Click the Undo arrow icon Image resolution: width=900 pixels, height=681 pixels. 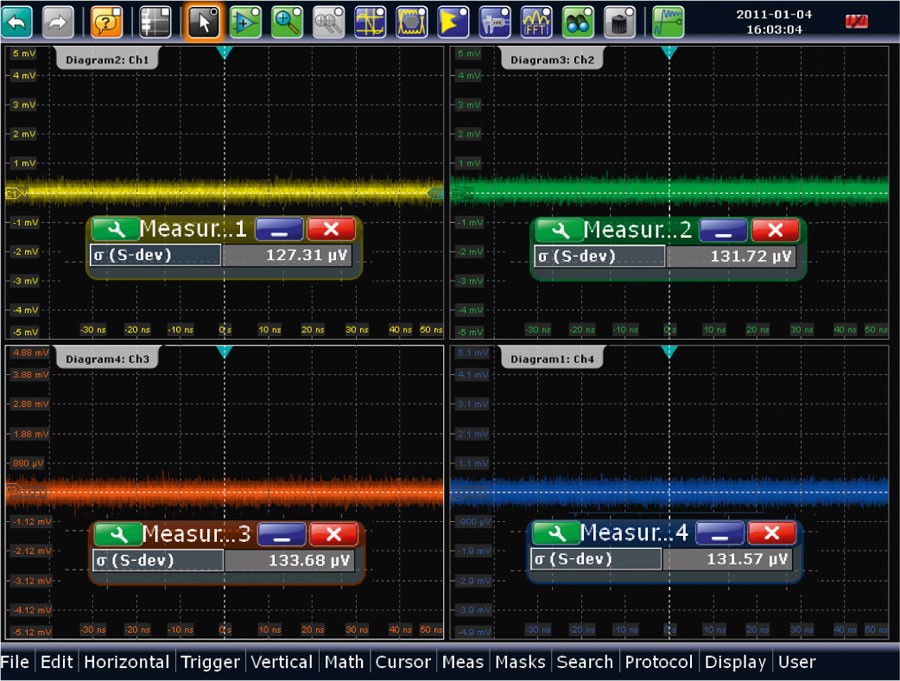point(17,21)
